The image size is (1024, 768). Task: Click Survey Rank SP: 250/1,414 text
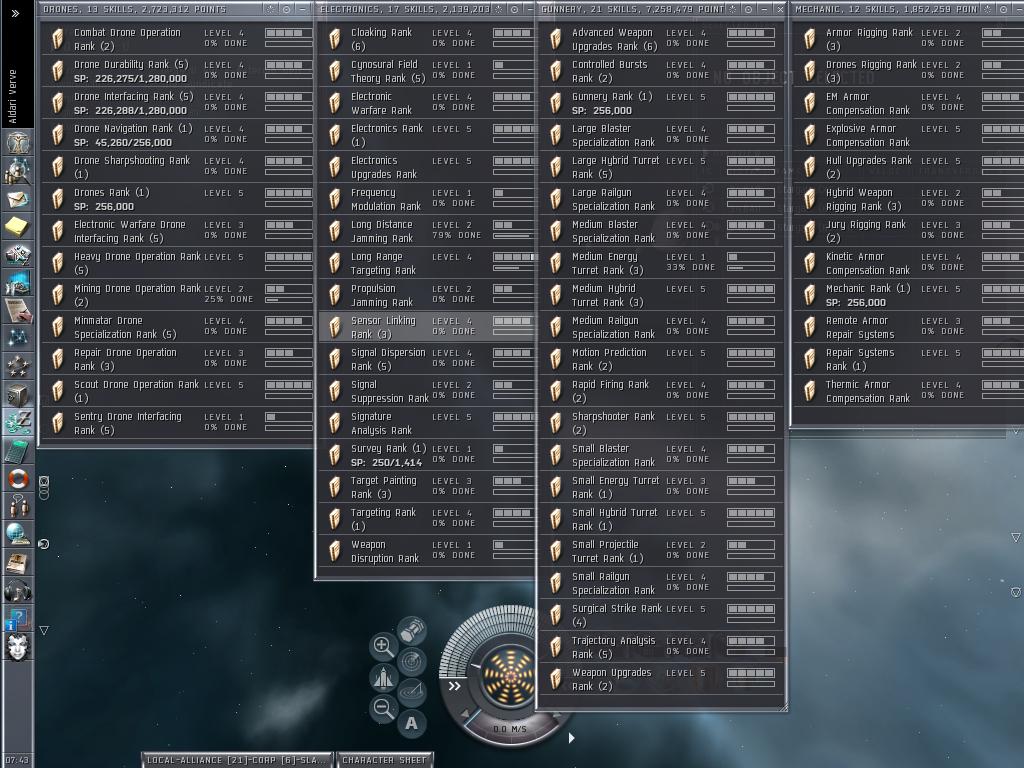click(386, 462)
